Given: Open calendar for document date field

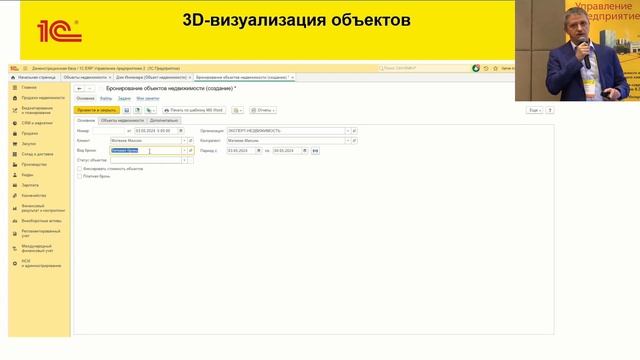Looking at the screenshot, I should (x=181, y=131).
